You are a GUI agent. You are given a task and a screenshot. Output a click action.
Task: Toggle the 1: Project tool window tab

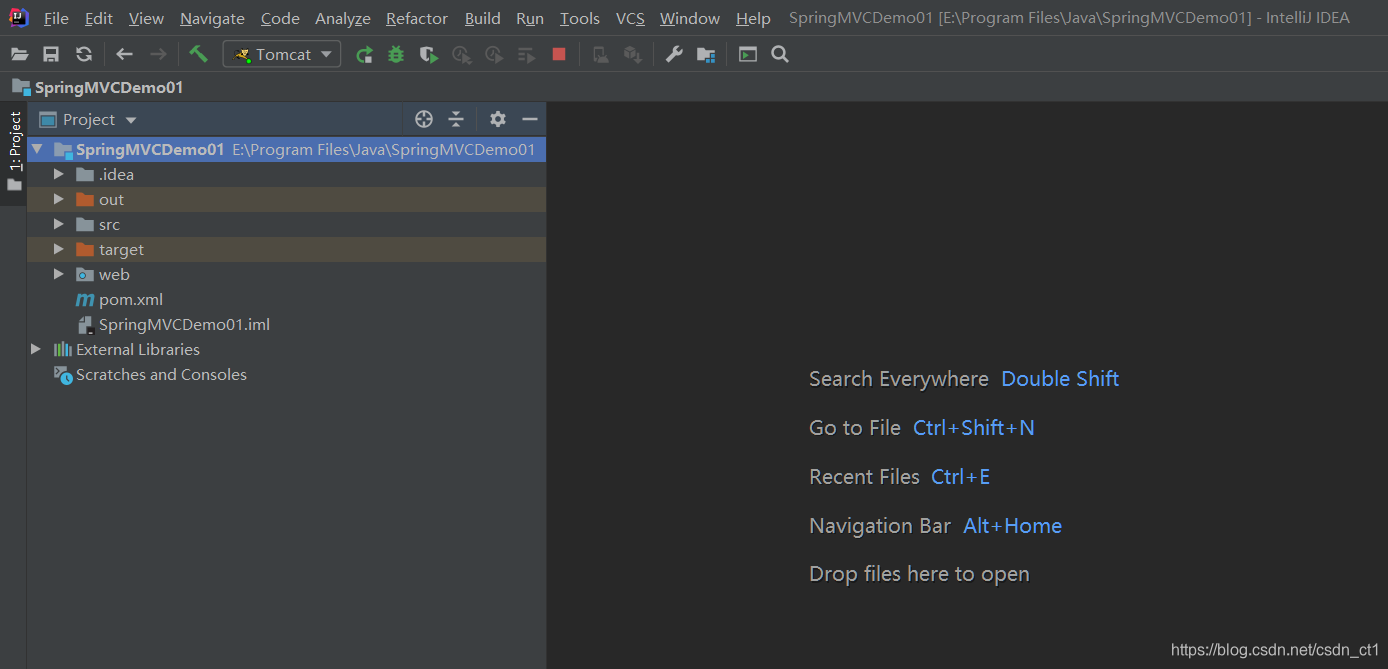14,153
